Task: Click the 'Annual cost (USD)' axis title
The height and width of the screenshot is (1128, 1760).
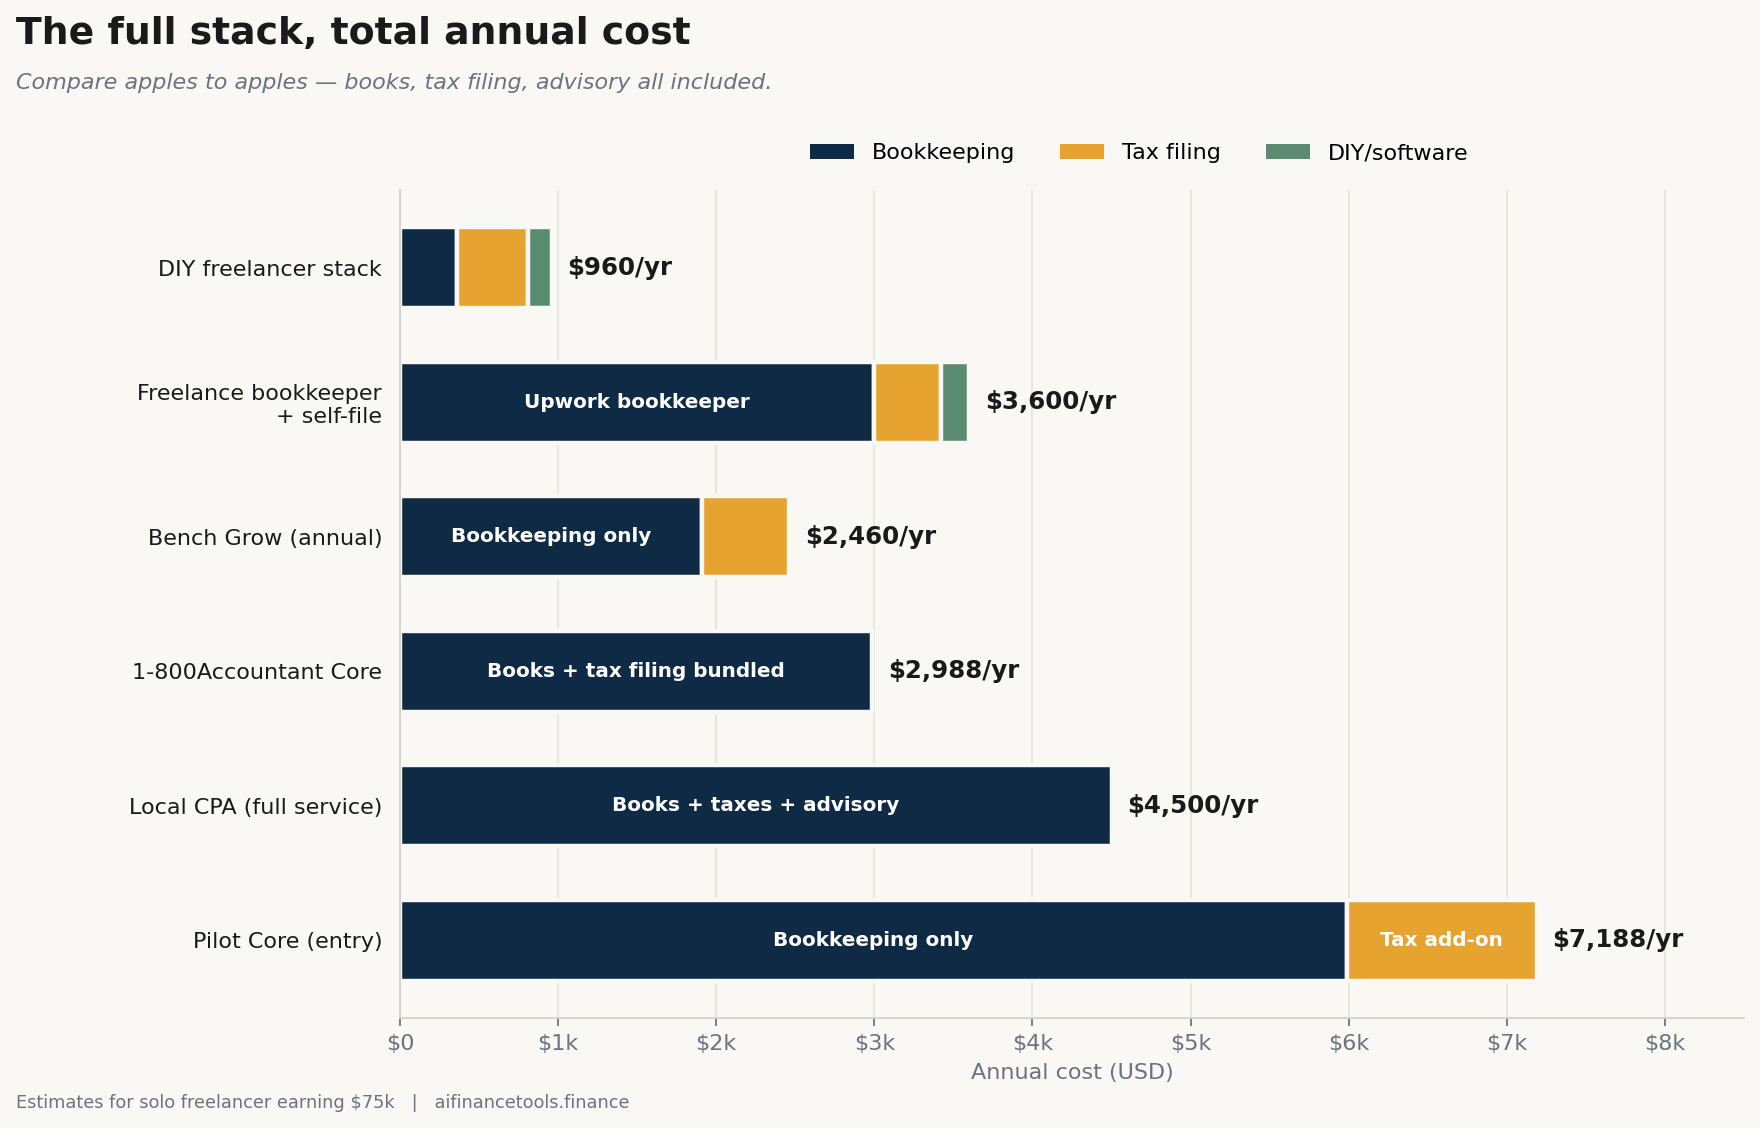Action: tap(1072, 1072)
